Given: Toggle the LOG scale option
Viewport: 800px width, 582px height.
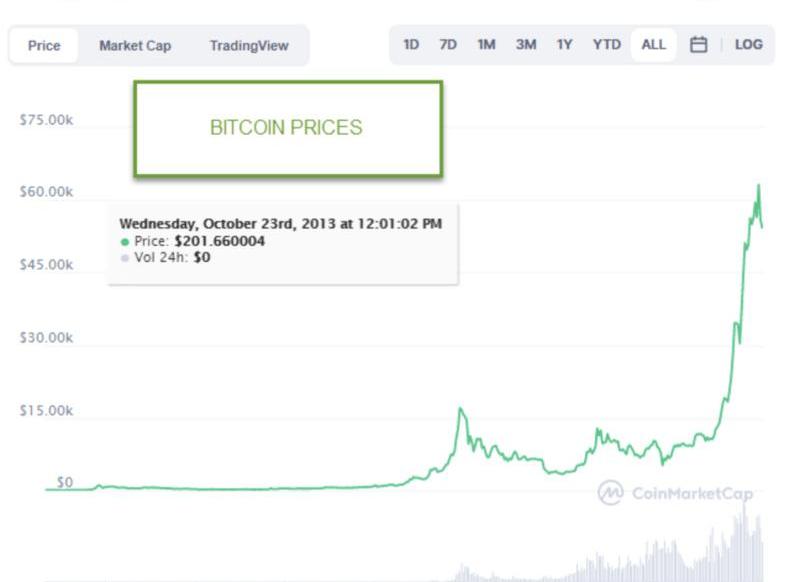Looking at the screenshot, I should click(748, 45).
